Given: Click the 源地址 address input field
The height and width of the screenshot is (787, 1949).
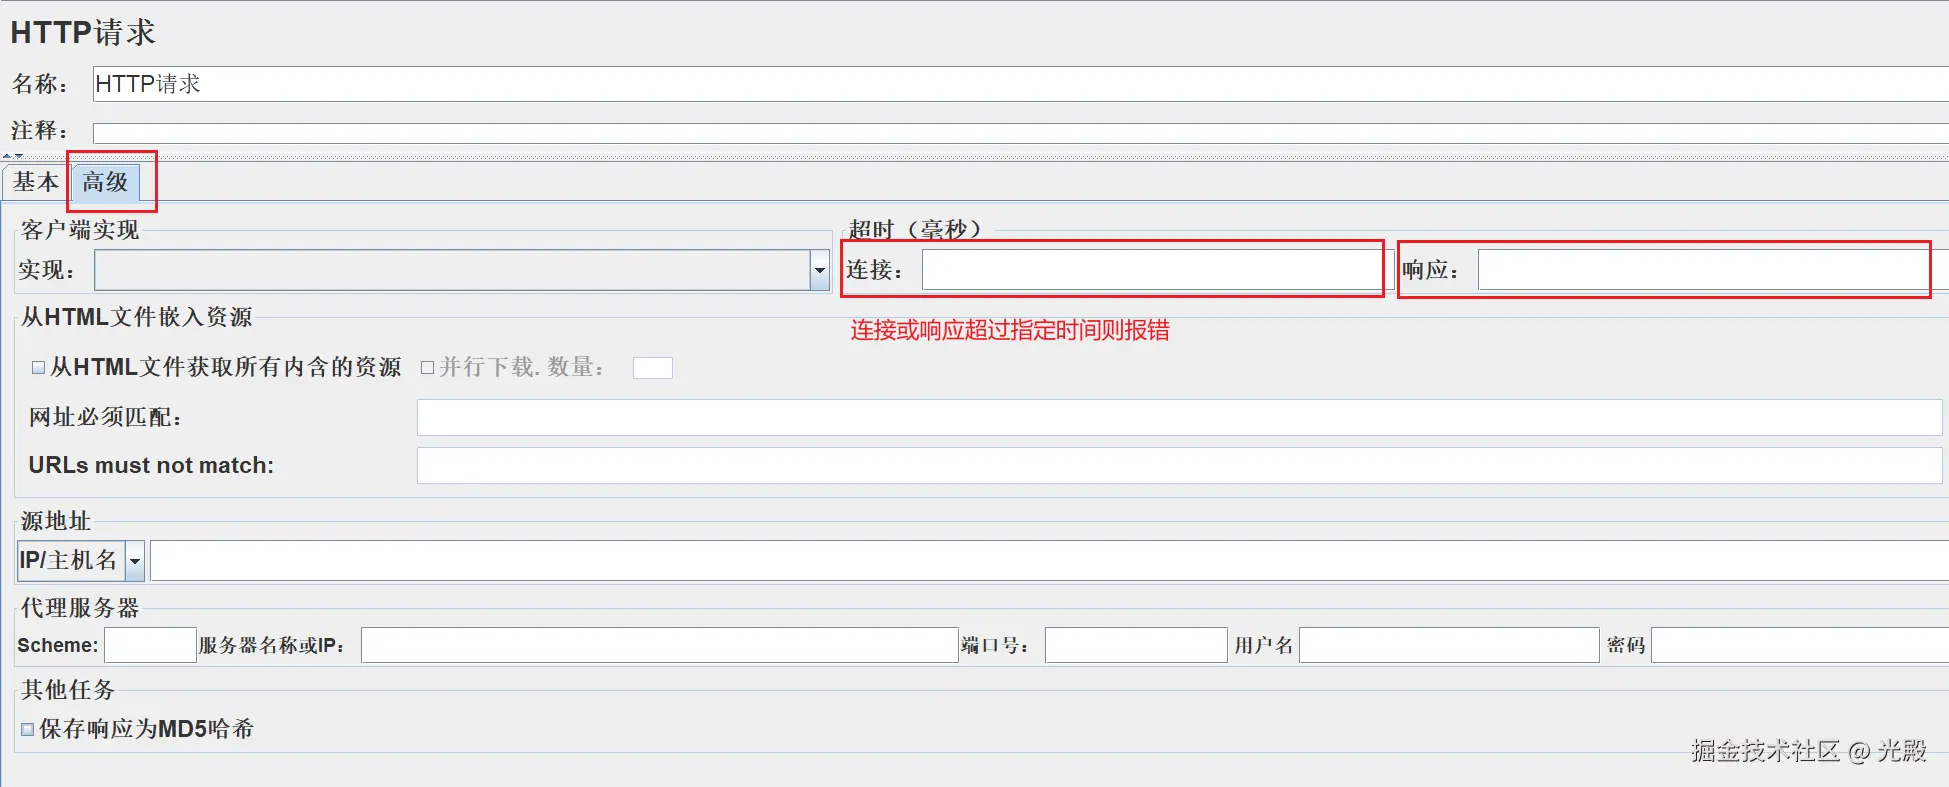Looking at the screenshot, I should pyautogui.click(x=1049, y=561).
